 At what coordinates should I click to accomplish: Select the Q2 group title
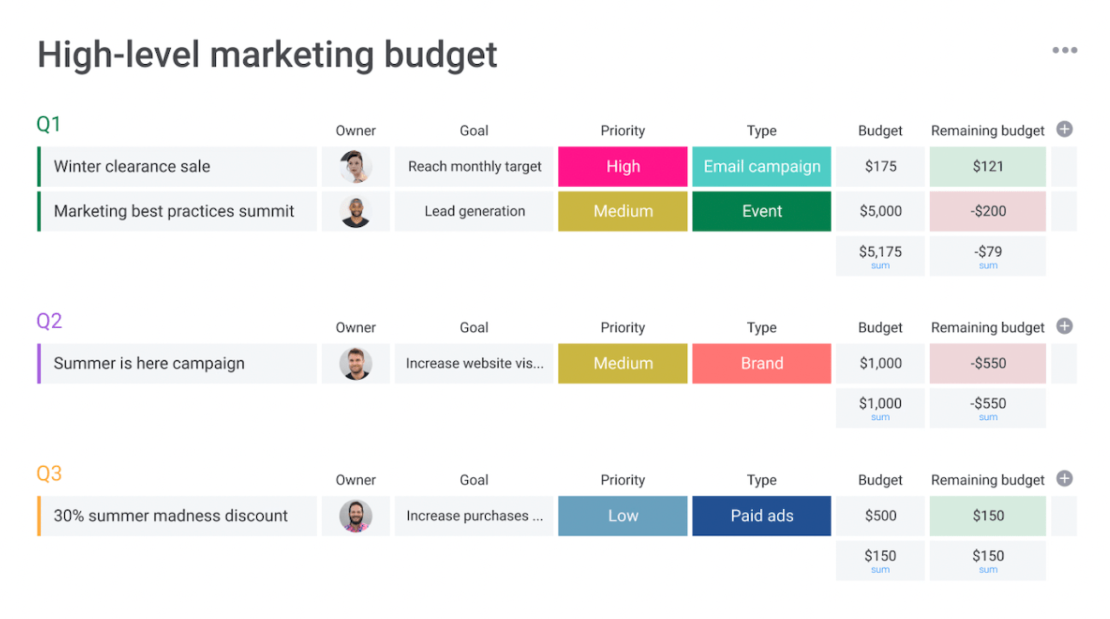(45, 320)
